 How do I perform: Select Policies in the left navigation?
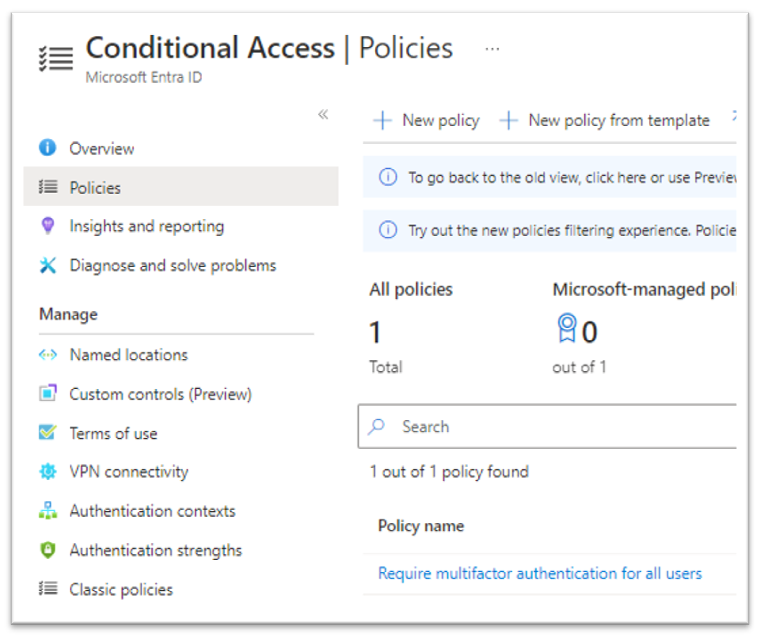point(95,187)
